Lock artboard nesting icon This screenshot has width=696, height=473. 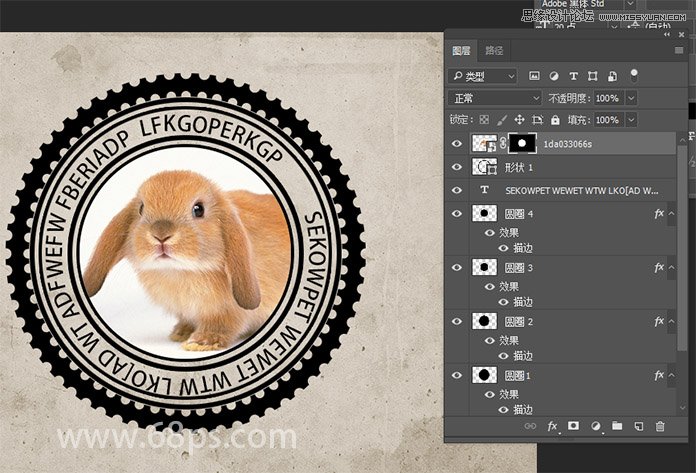click(x=537, y=119)
